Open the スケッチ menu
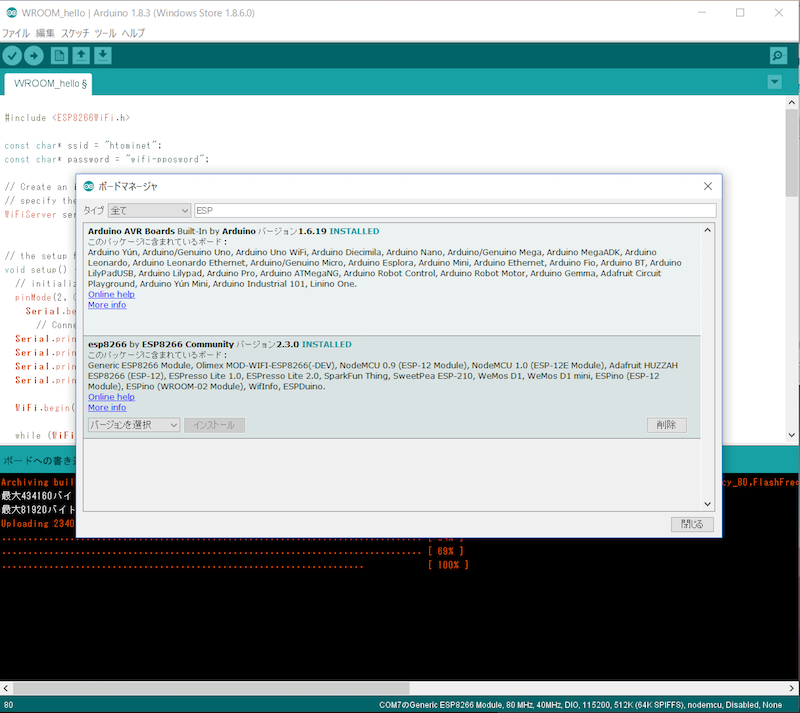 point(75,33)
